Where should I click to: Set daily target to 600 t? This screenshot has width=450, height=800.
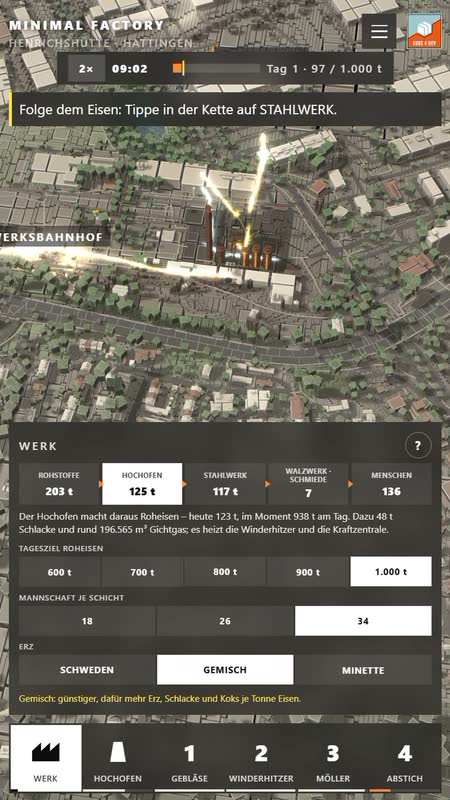(x=59, y=572)
